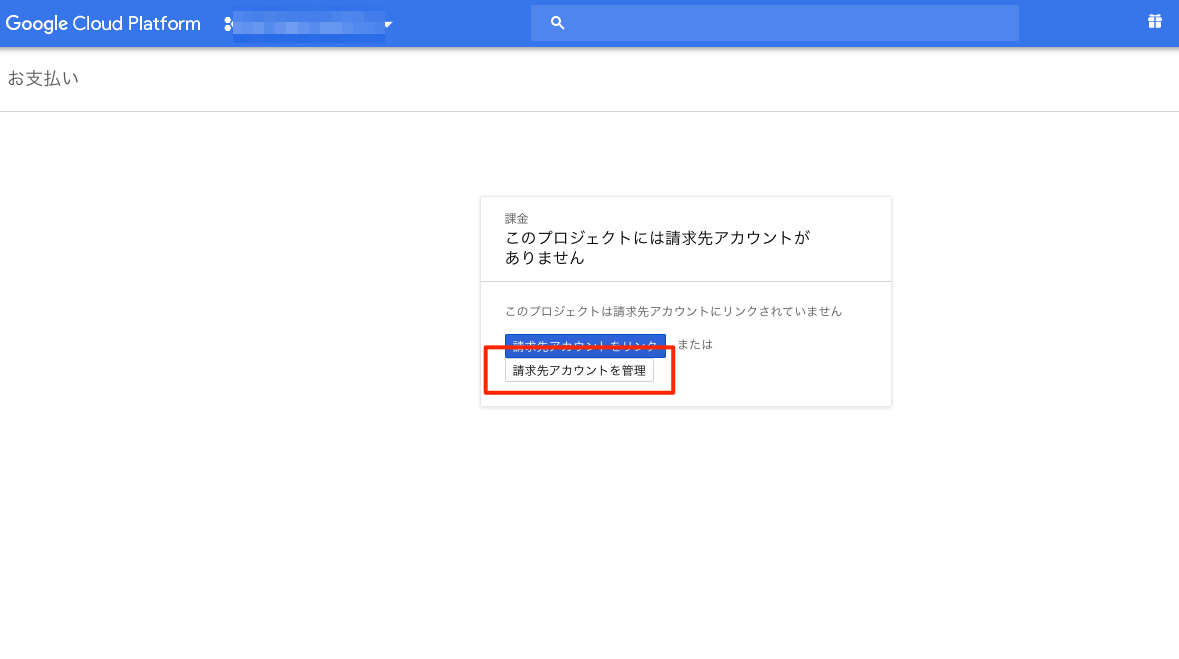The image size is (1179, 659).
Task: Click the このプロジェクトには請求先アカウントがありません heading
Action: pyautogui.click(x=657, y=248)
